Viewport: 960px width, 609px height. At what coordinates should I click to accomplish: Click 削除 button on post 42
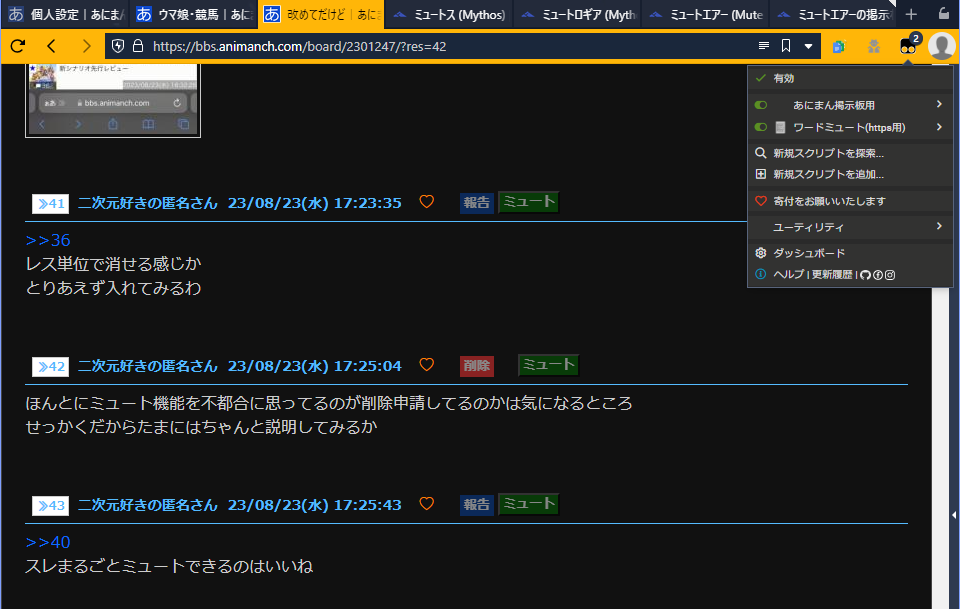(476, 366)
